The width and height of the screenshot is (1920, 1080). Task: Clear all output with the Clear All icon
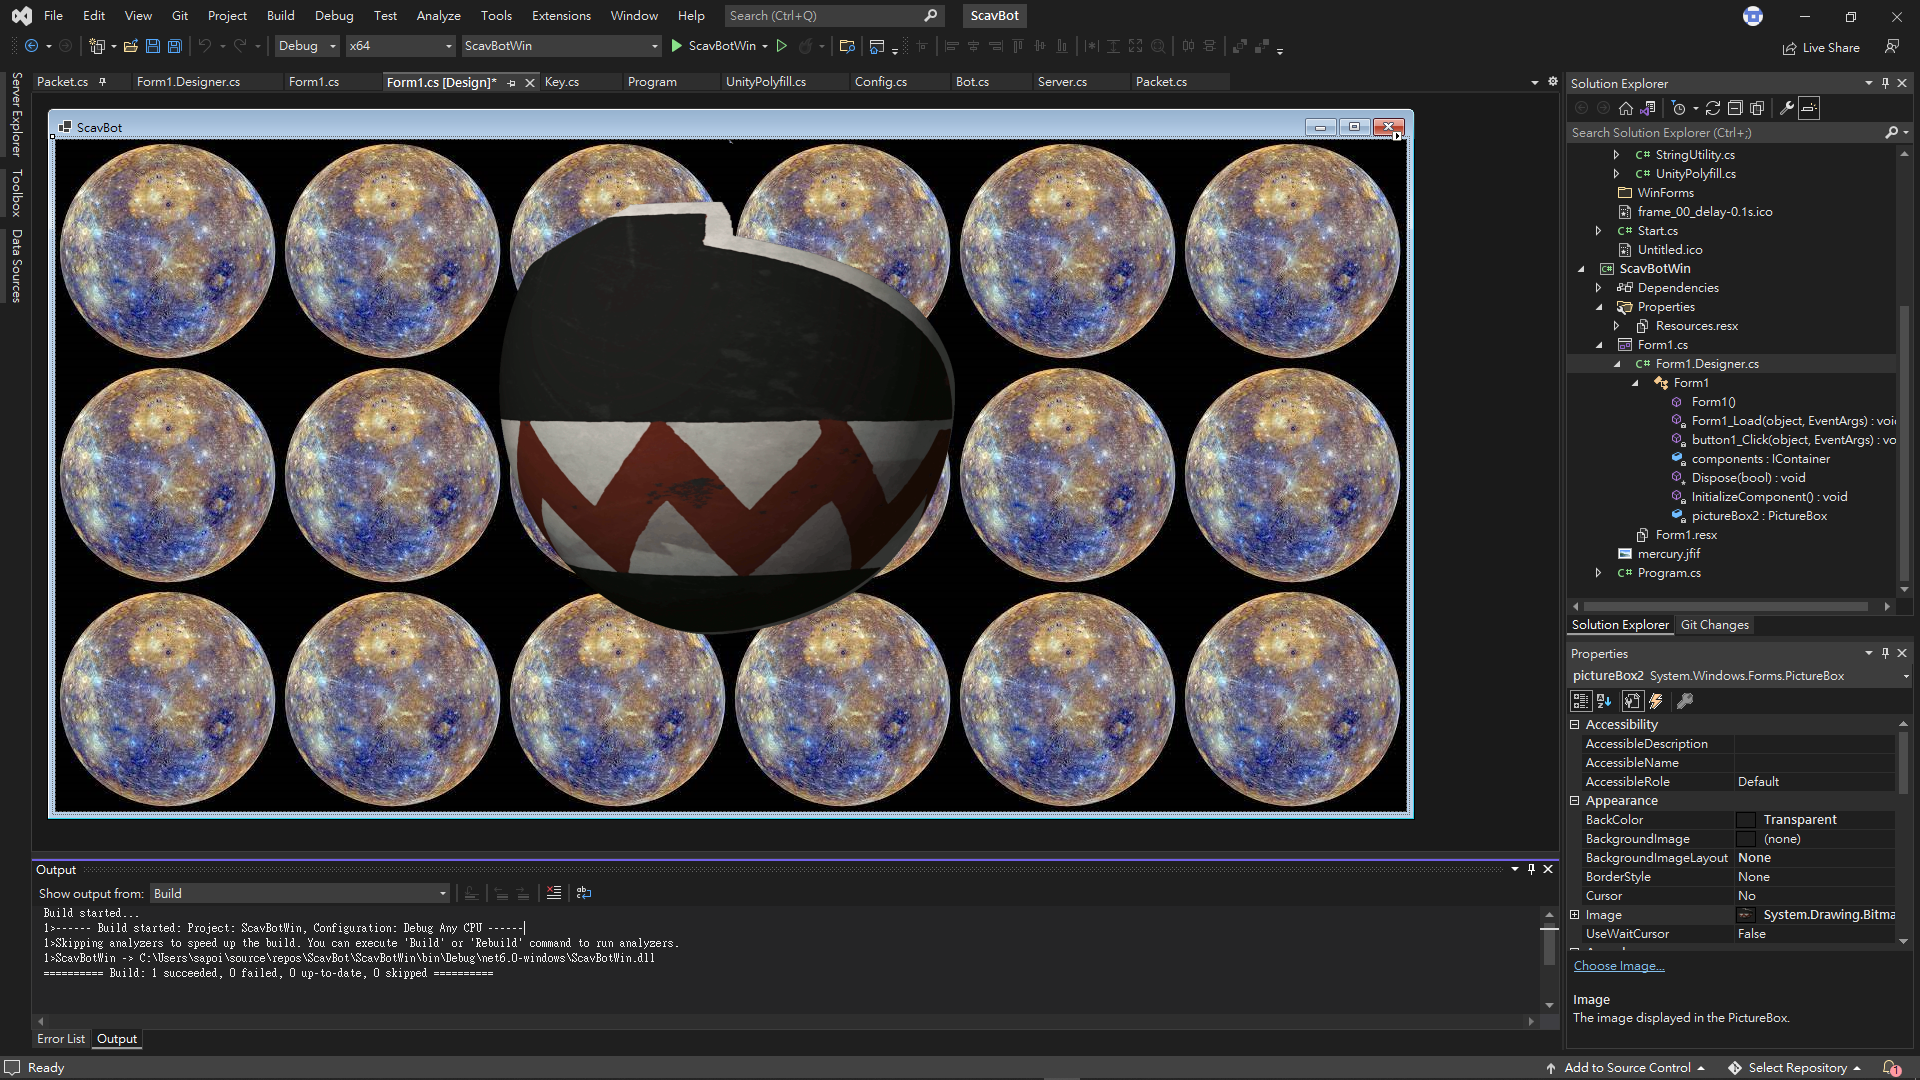point(554,893)
